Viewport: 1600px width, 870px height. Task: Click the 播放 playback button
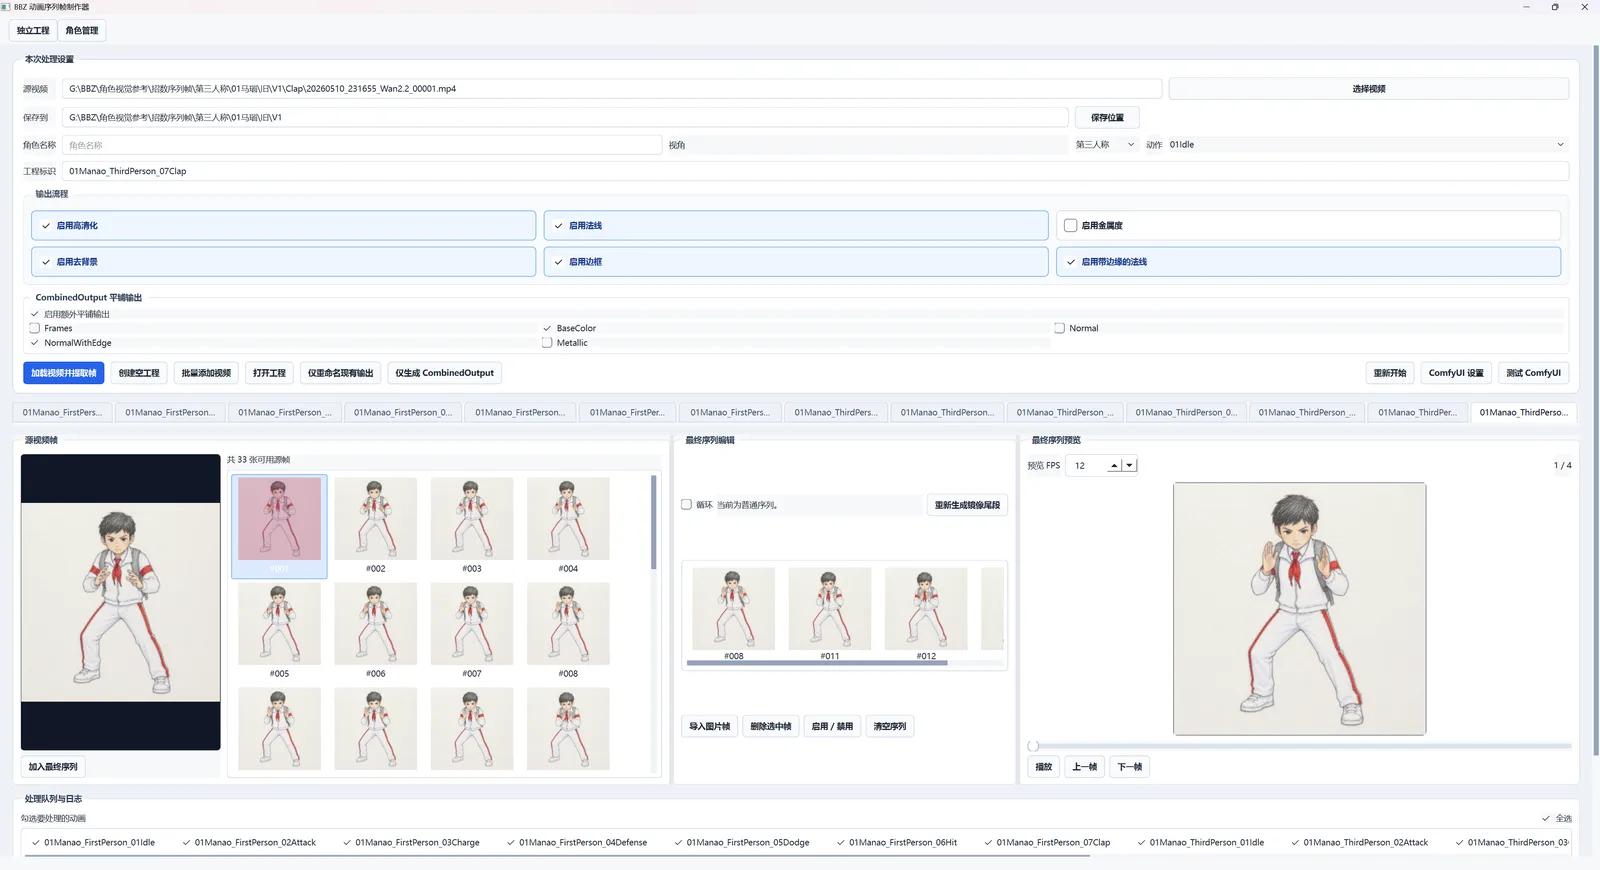point(1044,767)
